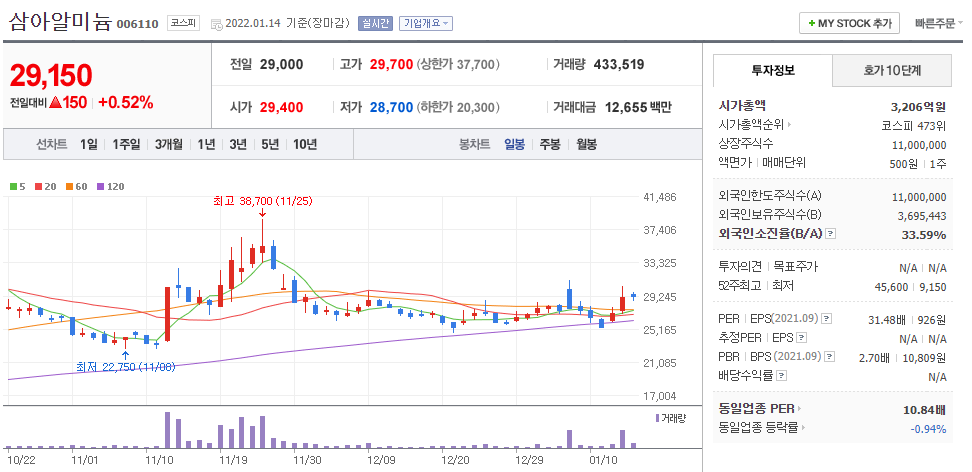The height and width of the screenshot is (472, 972).
Task: Select the 1일 line chart period
Action: [x=89, y=145]
